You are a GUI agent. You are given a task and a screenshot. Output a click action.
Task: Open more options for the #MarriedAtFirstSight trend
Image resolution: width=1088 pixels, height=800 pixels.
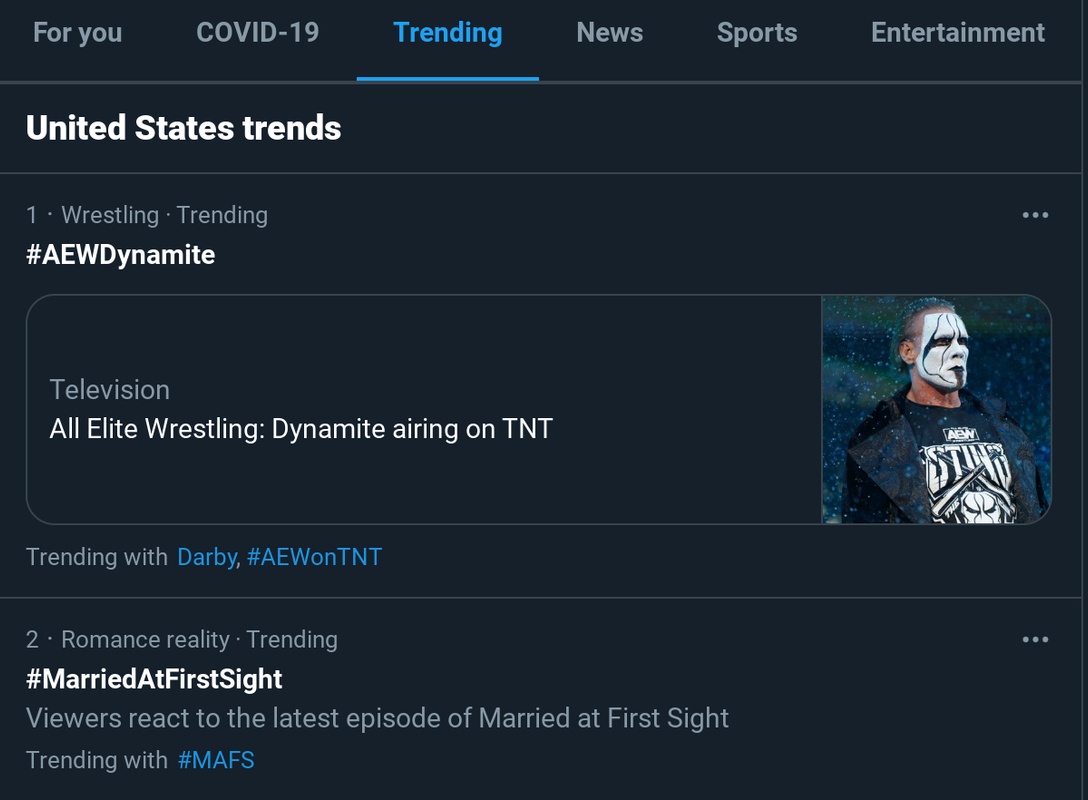tap(1035, 640)
